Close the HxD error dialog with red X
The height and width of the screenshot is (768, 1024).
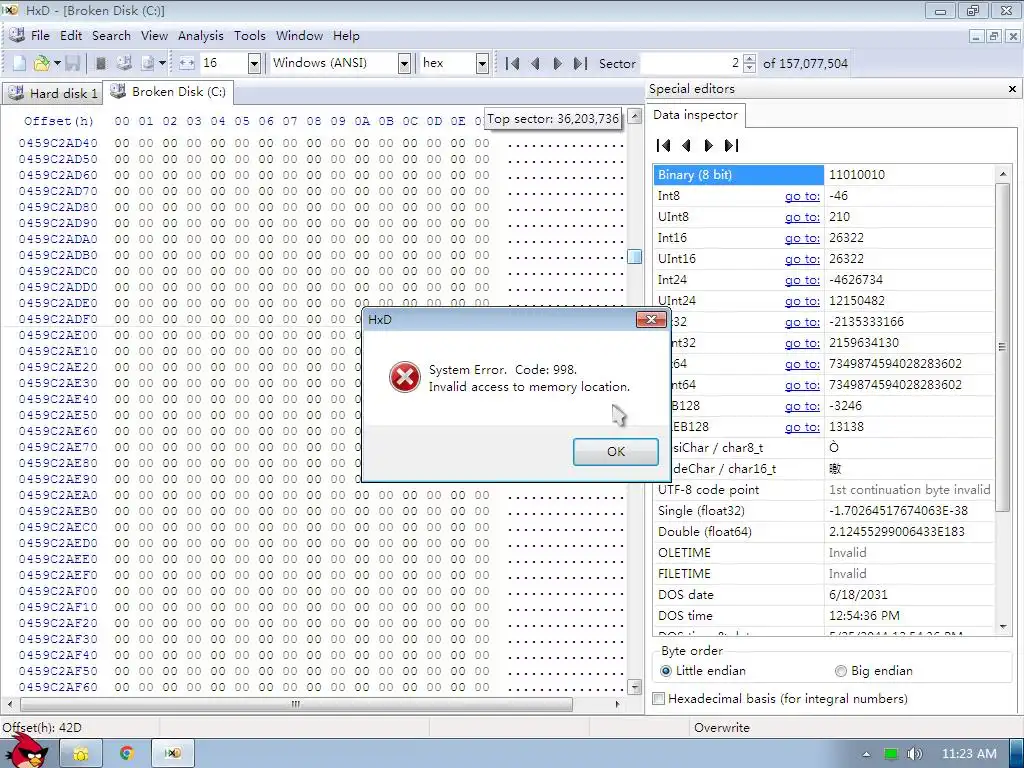(651, 319)
